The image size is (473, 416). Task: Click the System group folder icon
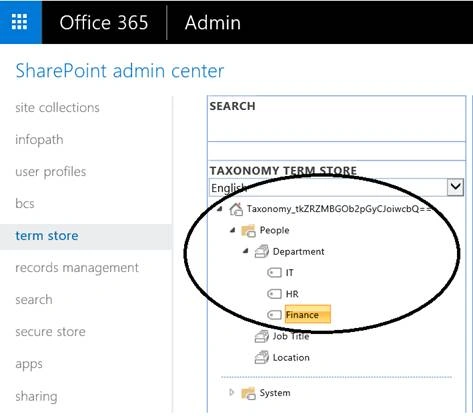click(248, 393)
